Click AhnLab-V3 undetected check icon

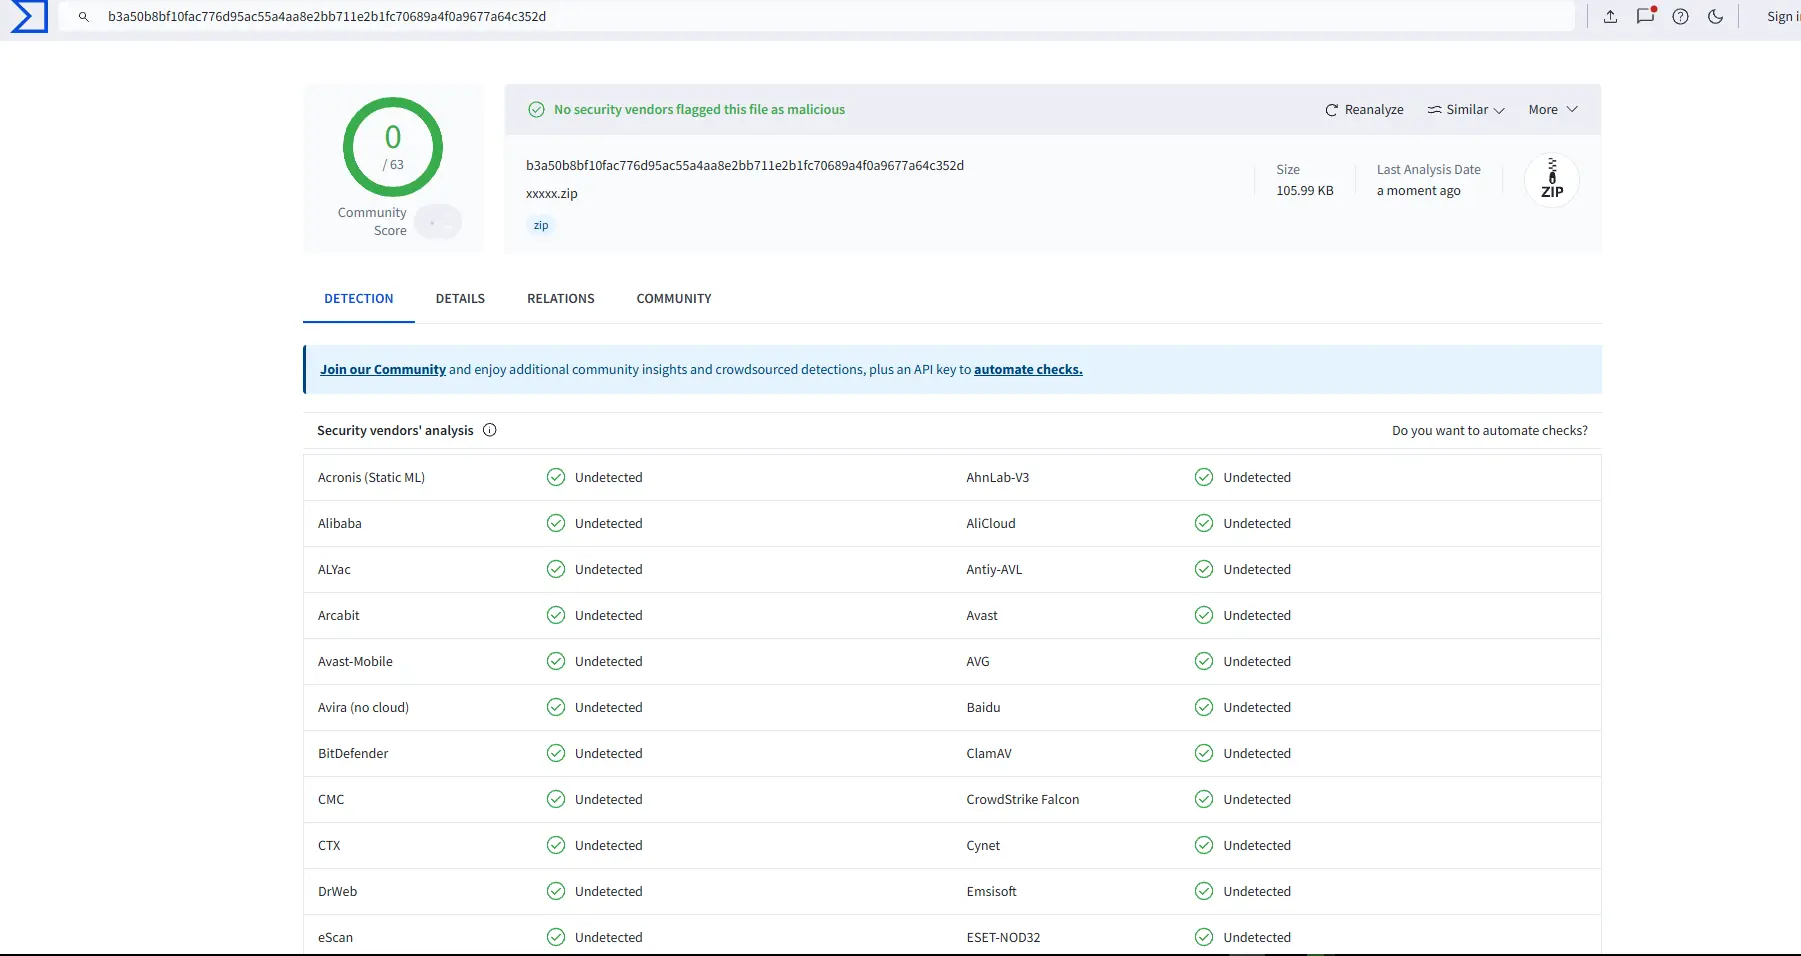(1204, 478)
